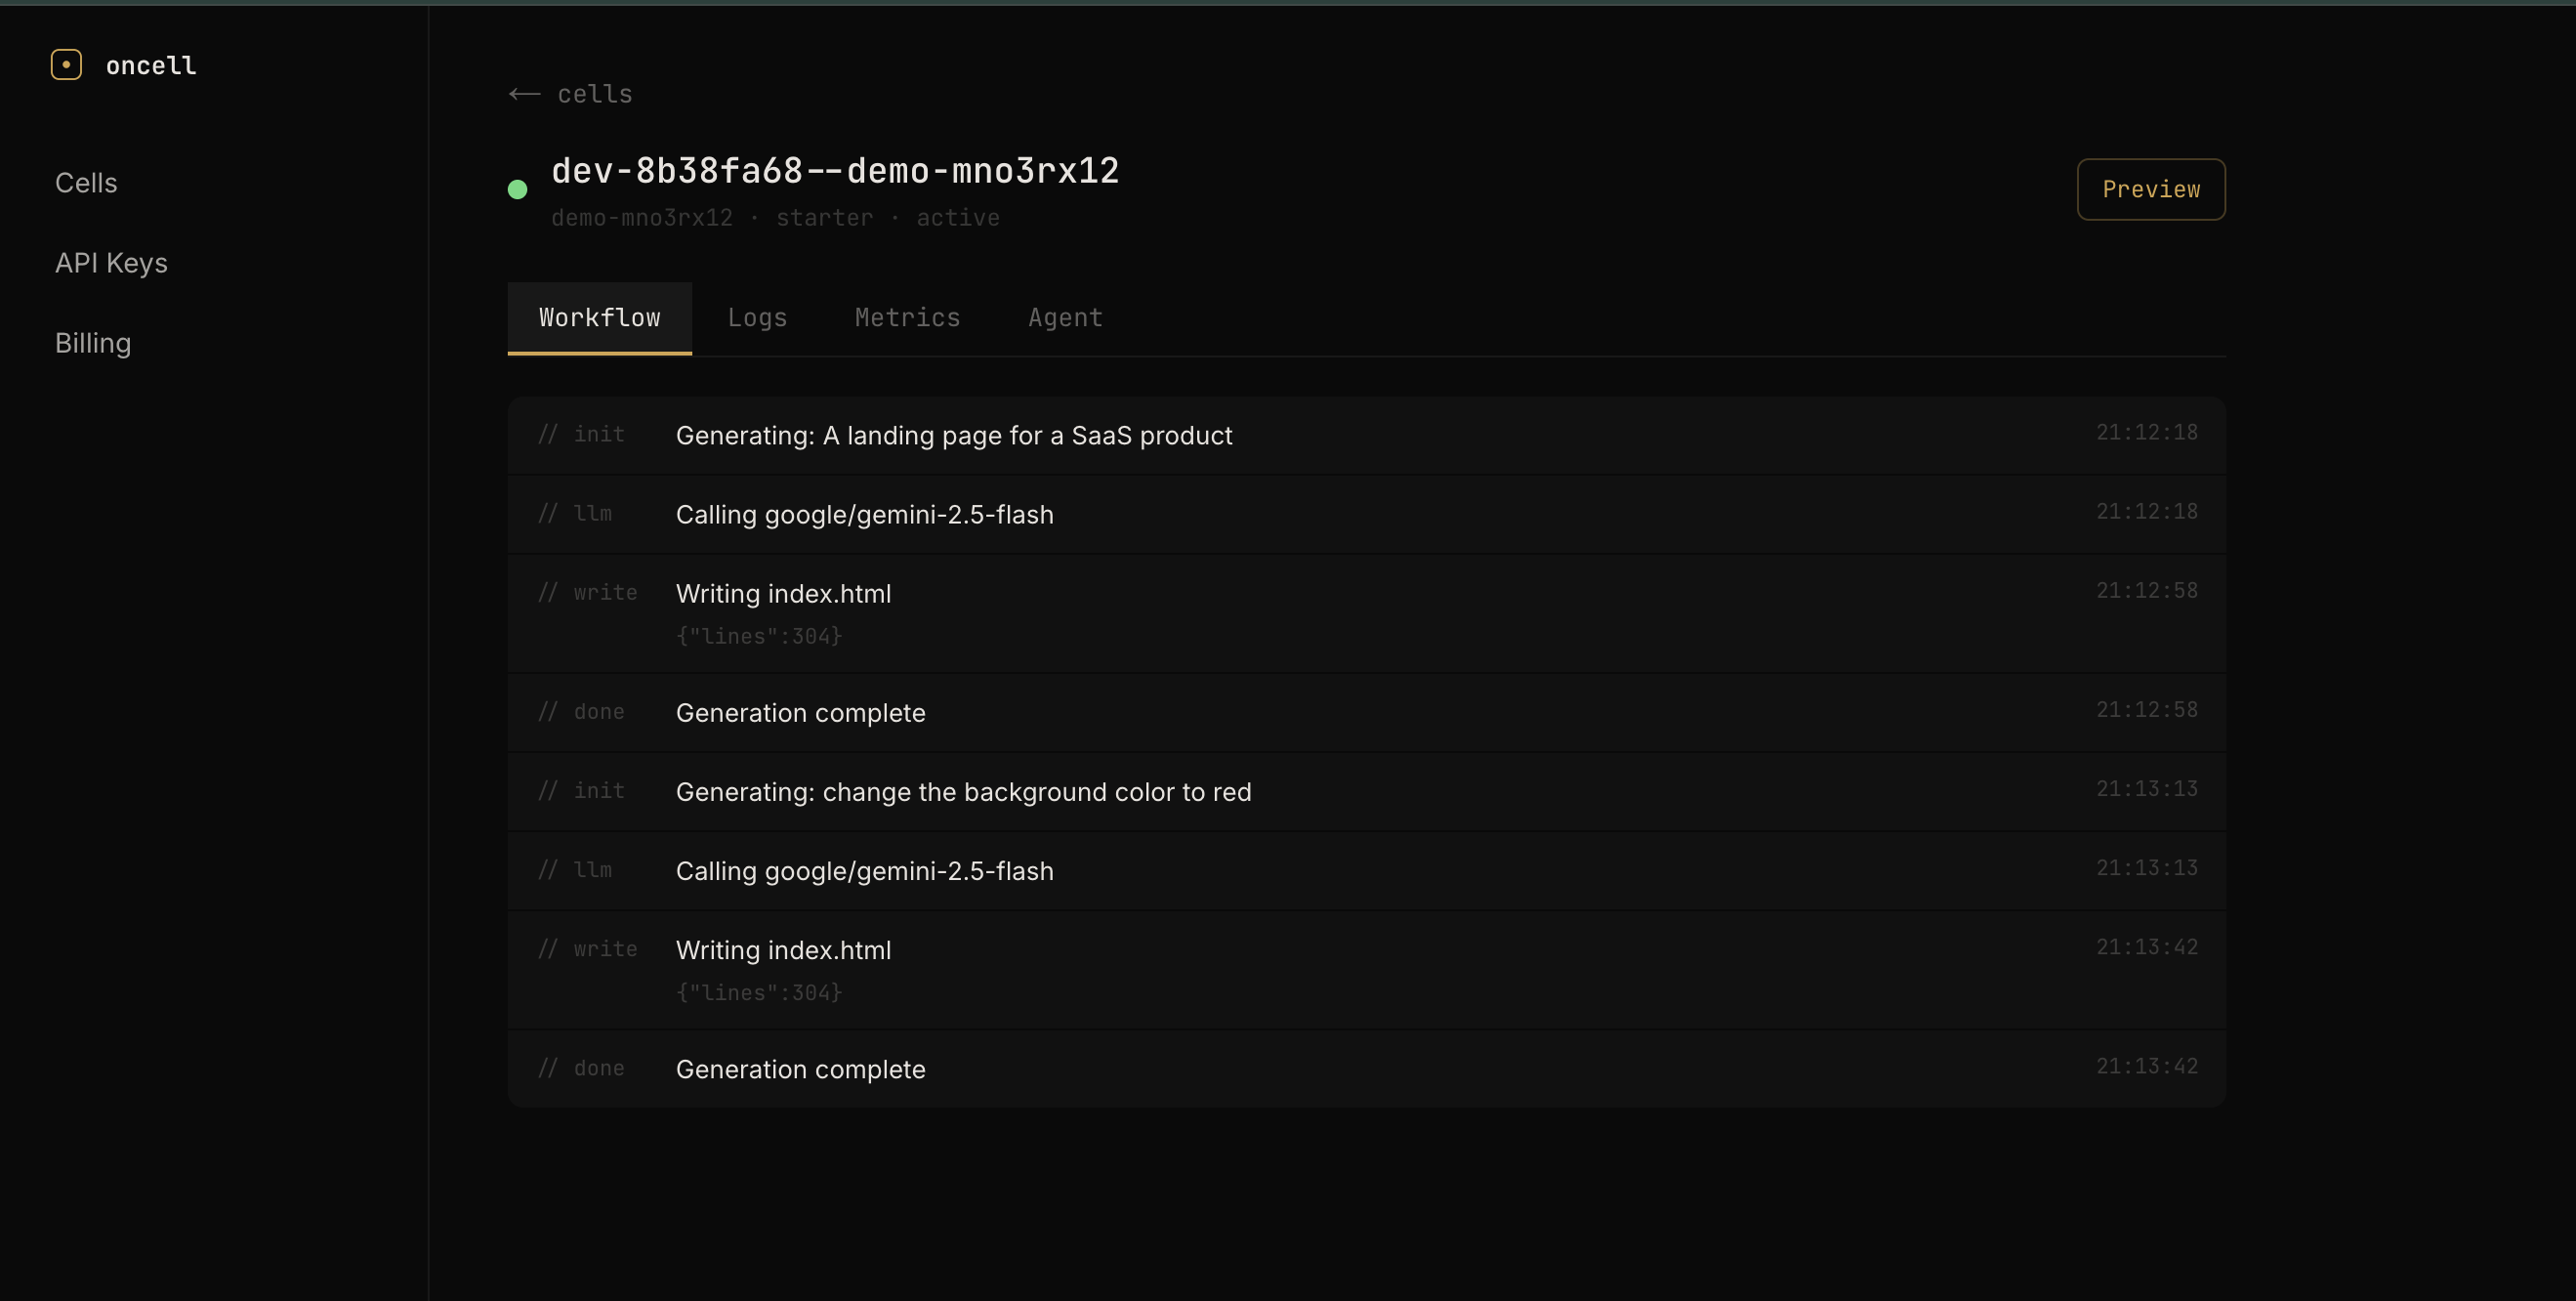Click the 21:13:42 timestamp on write row
The width and height of the screenshot is (2576, 1301).
pyautogui.click(x=2146, y=947)
